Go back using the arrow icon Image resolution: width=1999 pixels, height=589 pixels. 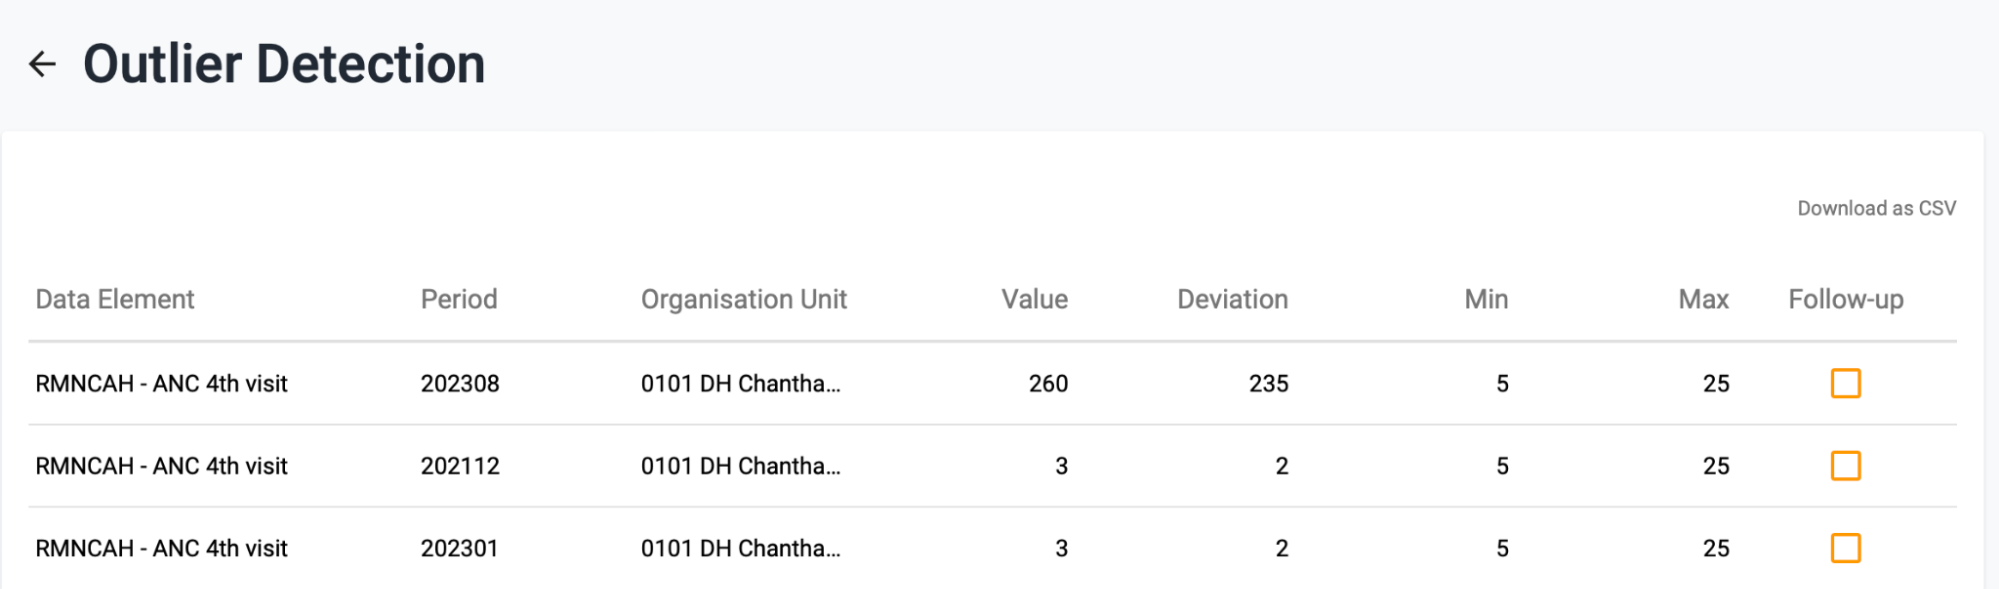tap(42, 65)
